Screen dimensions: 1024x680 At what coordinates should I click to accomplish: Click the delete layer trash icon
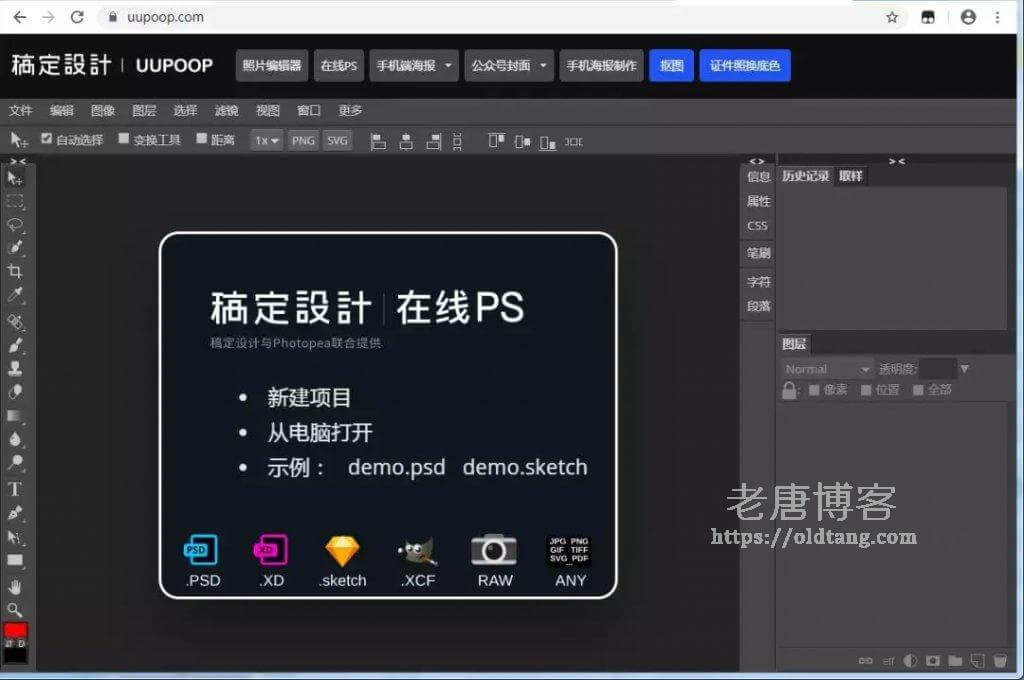click(x=998, y=661)
